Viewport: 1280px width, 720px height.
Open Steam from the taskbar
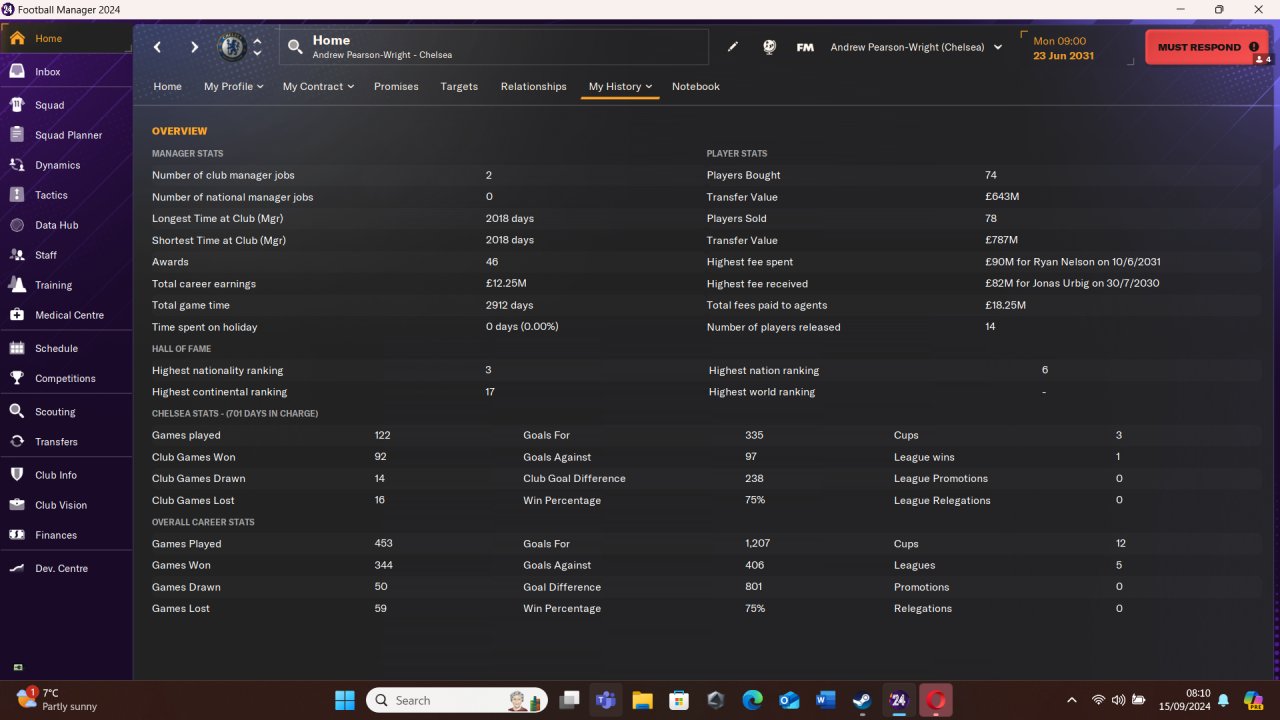[861, 700]
